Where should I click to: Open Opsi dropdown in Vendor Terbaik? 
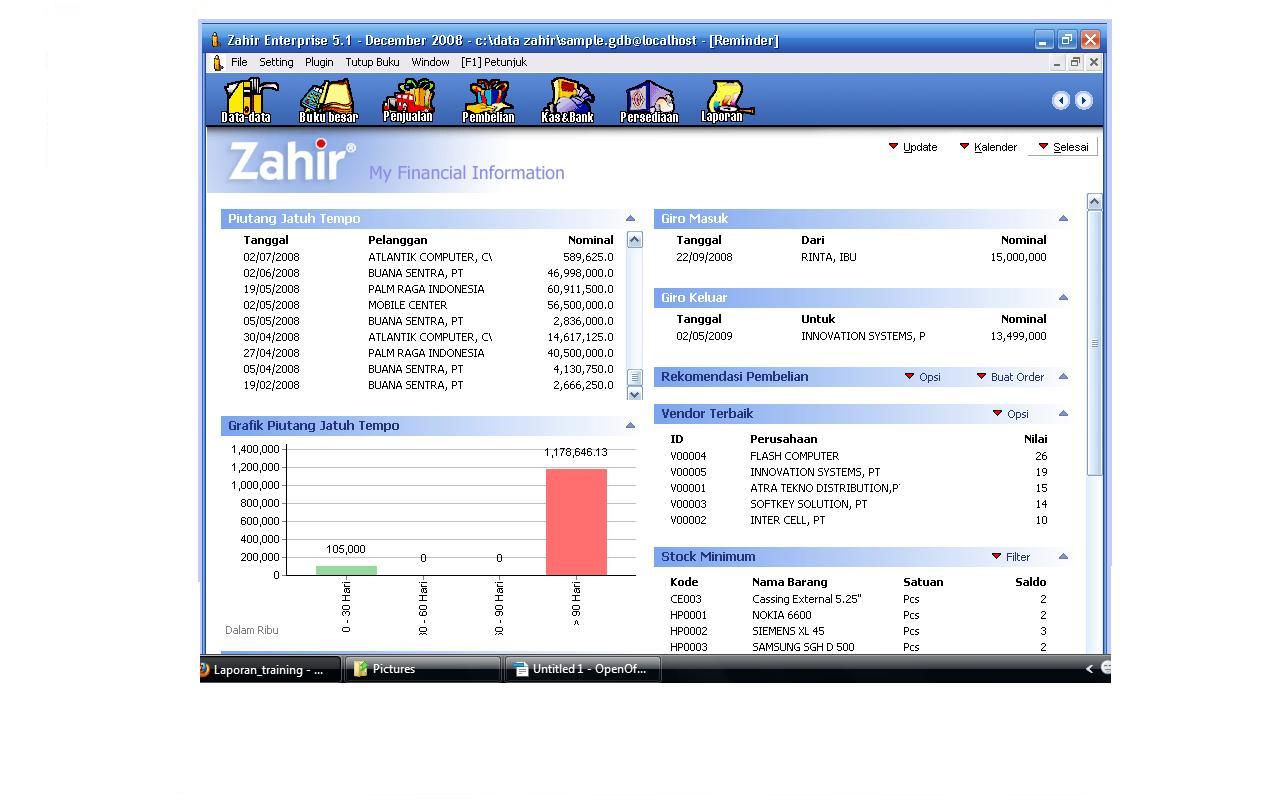1010,414
